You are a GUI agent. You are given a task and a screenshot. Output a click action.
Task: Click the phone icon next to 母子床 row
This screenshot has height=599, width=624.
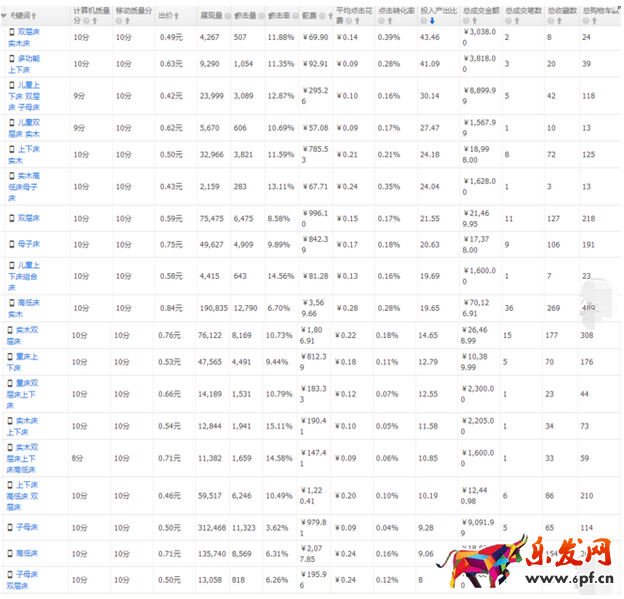pyautogui.click(x=12, y=243)
